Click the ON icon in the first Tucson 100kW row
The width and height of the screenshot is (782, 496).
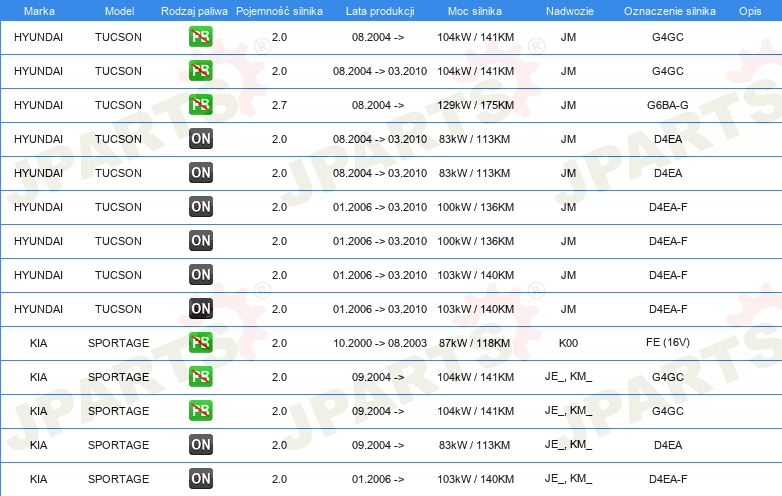click(x=201, y=207)
